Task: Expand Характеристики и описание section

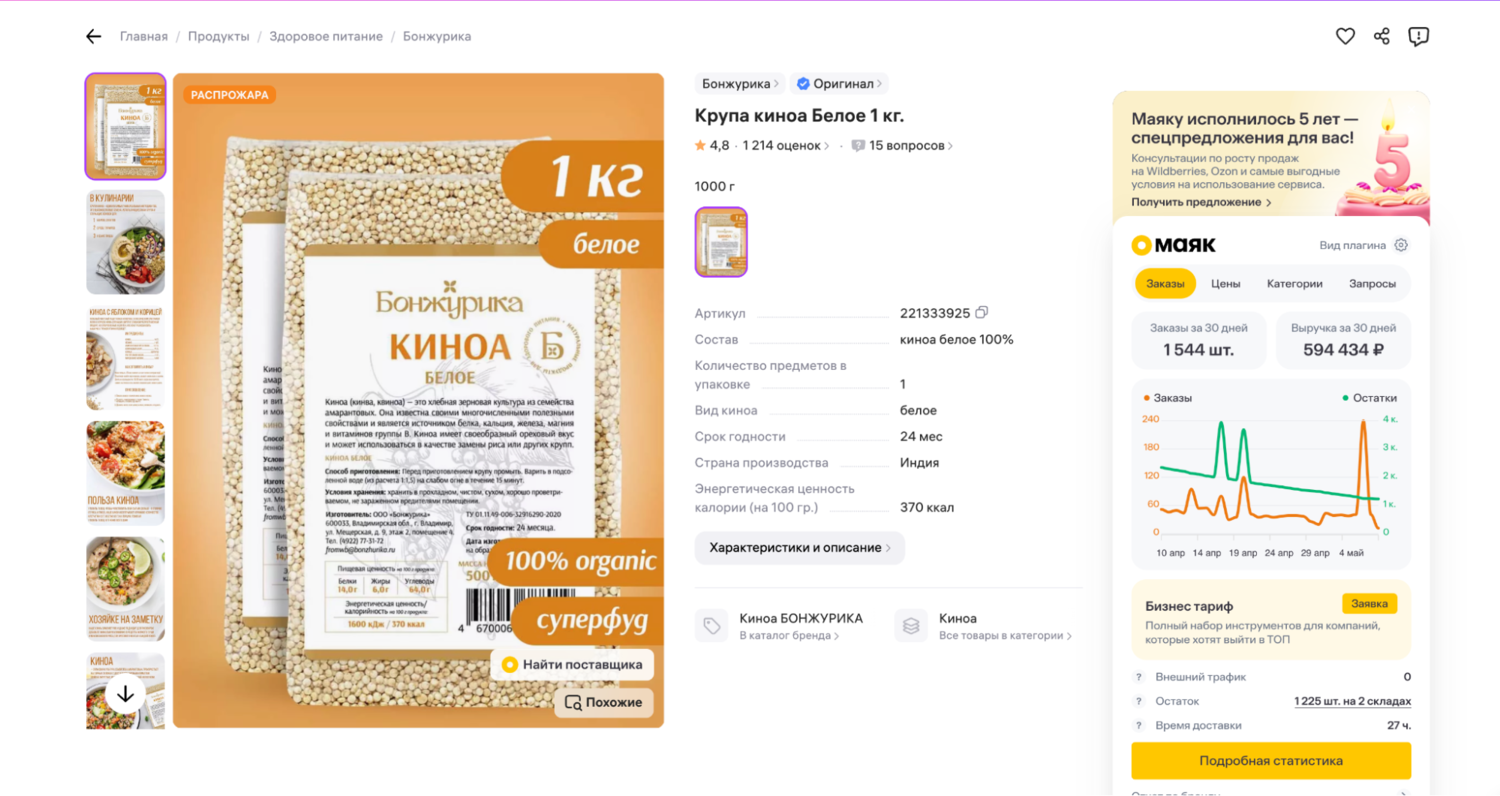Action: pyautogui.click(x=799, y=548)
